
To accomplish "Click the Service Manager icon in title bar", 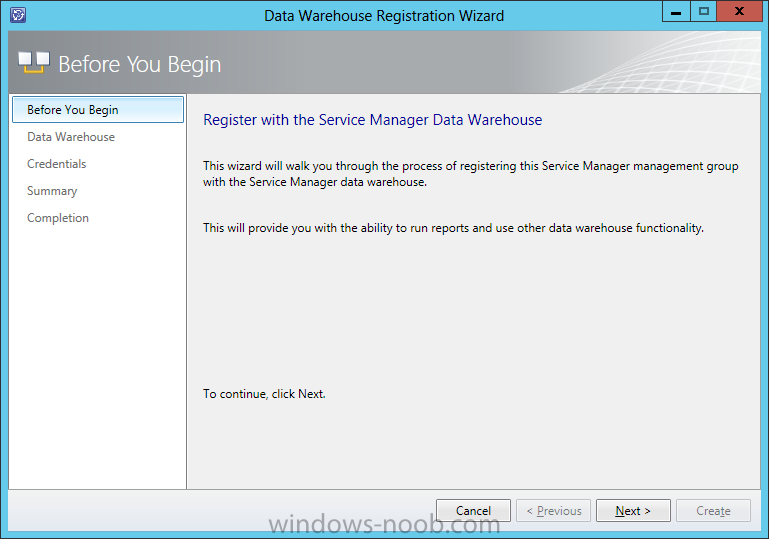I will point(18,15).
